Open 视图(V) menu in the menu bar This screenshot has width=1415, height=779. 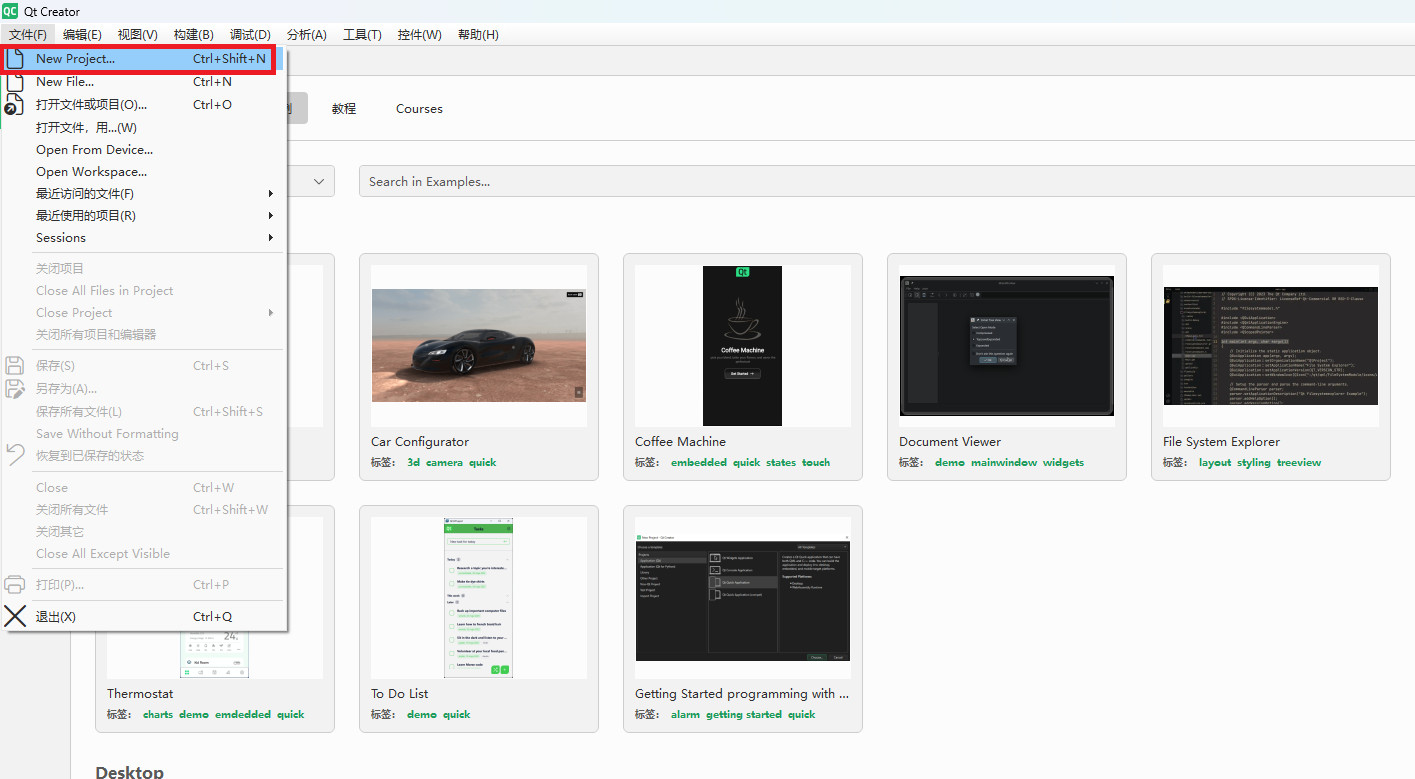click(x=137, y=35)
